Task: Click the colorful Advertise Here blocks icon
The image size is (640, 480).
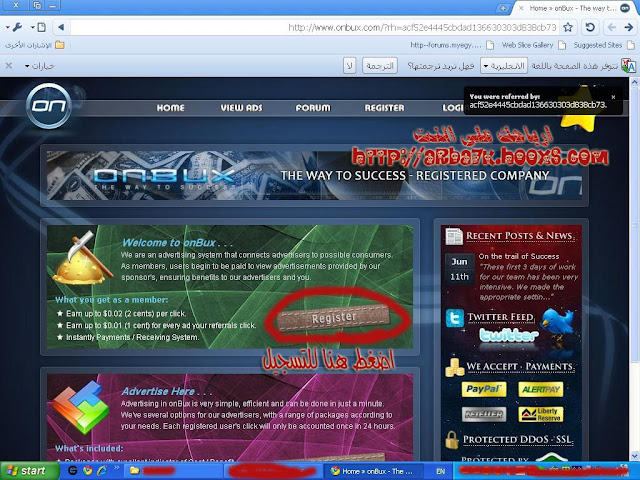Action: (x=81, y=406)
